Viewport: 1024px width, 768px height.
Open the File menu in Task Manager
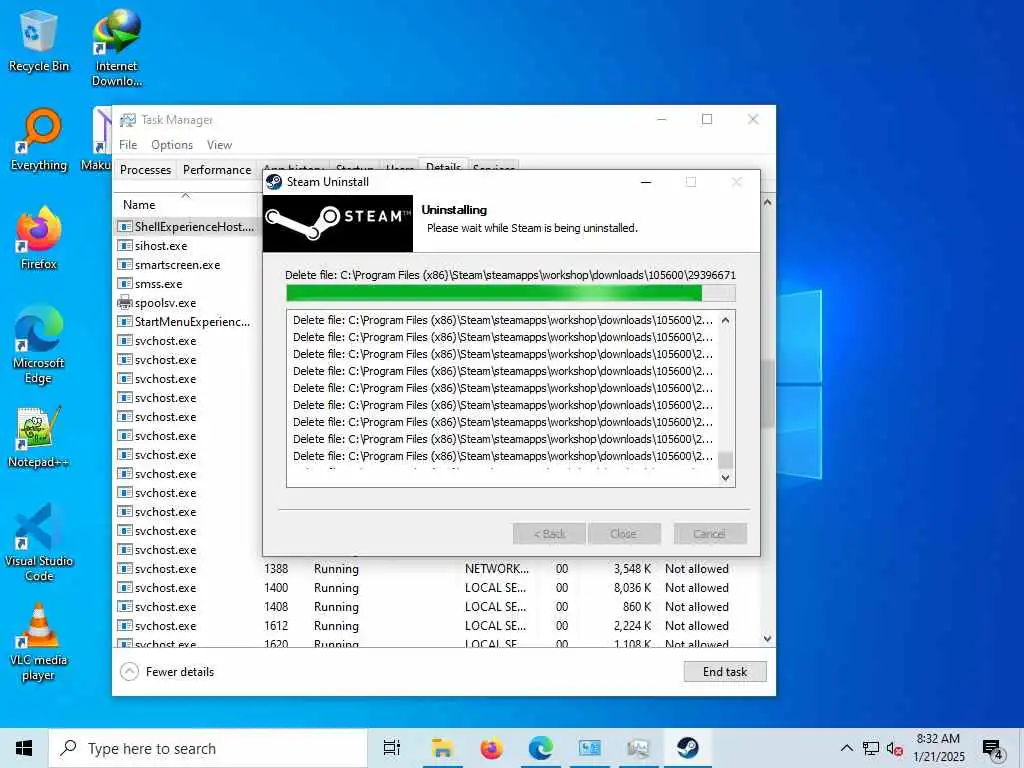coord(128,145)
